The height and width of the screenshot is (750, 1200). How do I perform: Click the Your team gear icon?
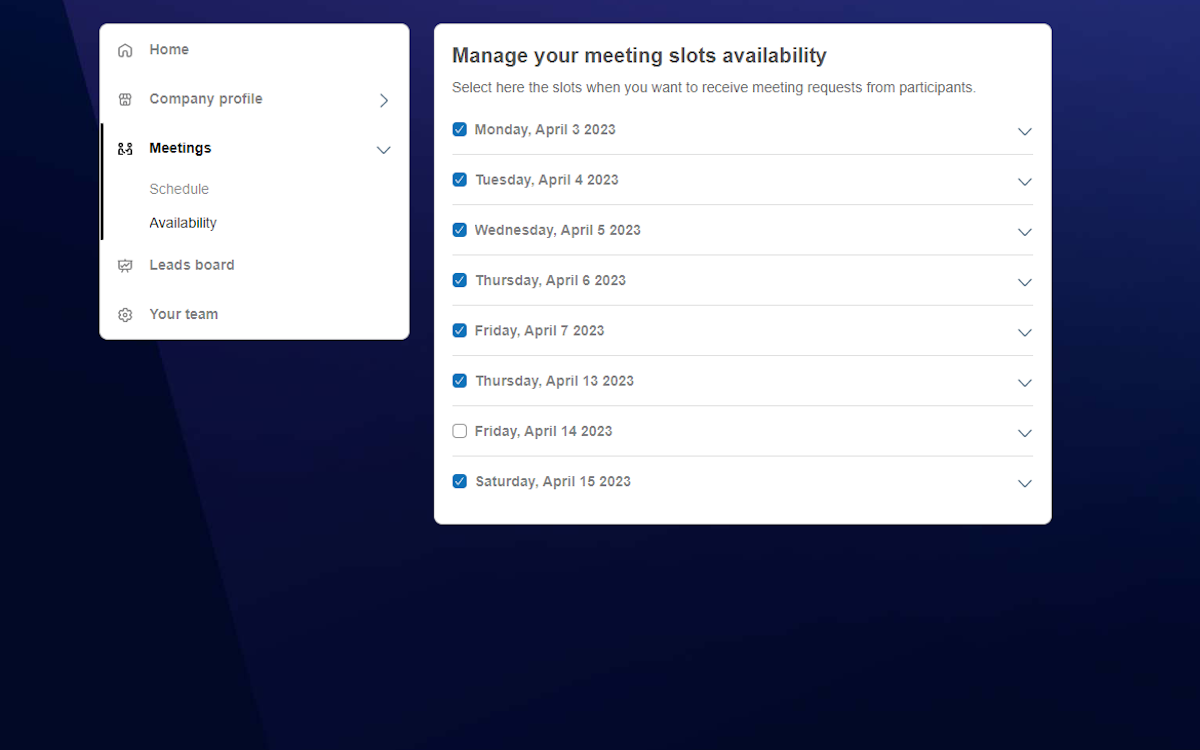pos(124,314)
